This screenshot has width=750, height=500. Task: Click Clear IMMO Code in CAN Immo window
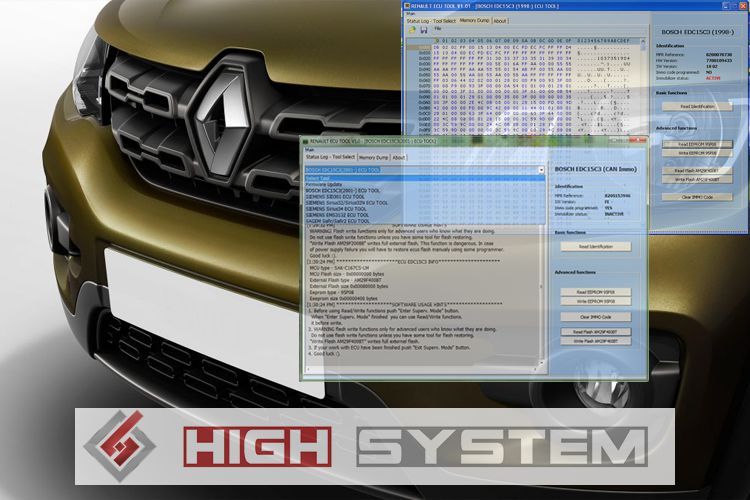[596, 317]
